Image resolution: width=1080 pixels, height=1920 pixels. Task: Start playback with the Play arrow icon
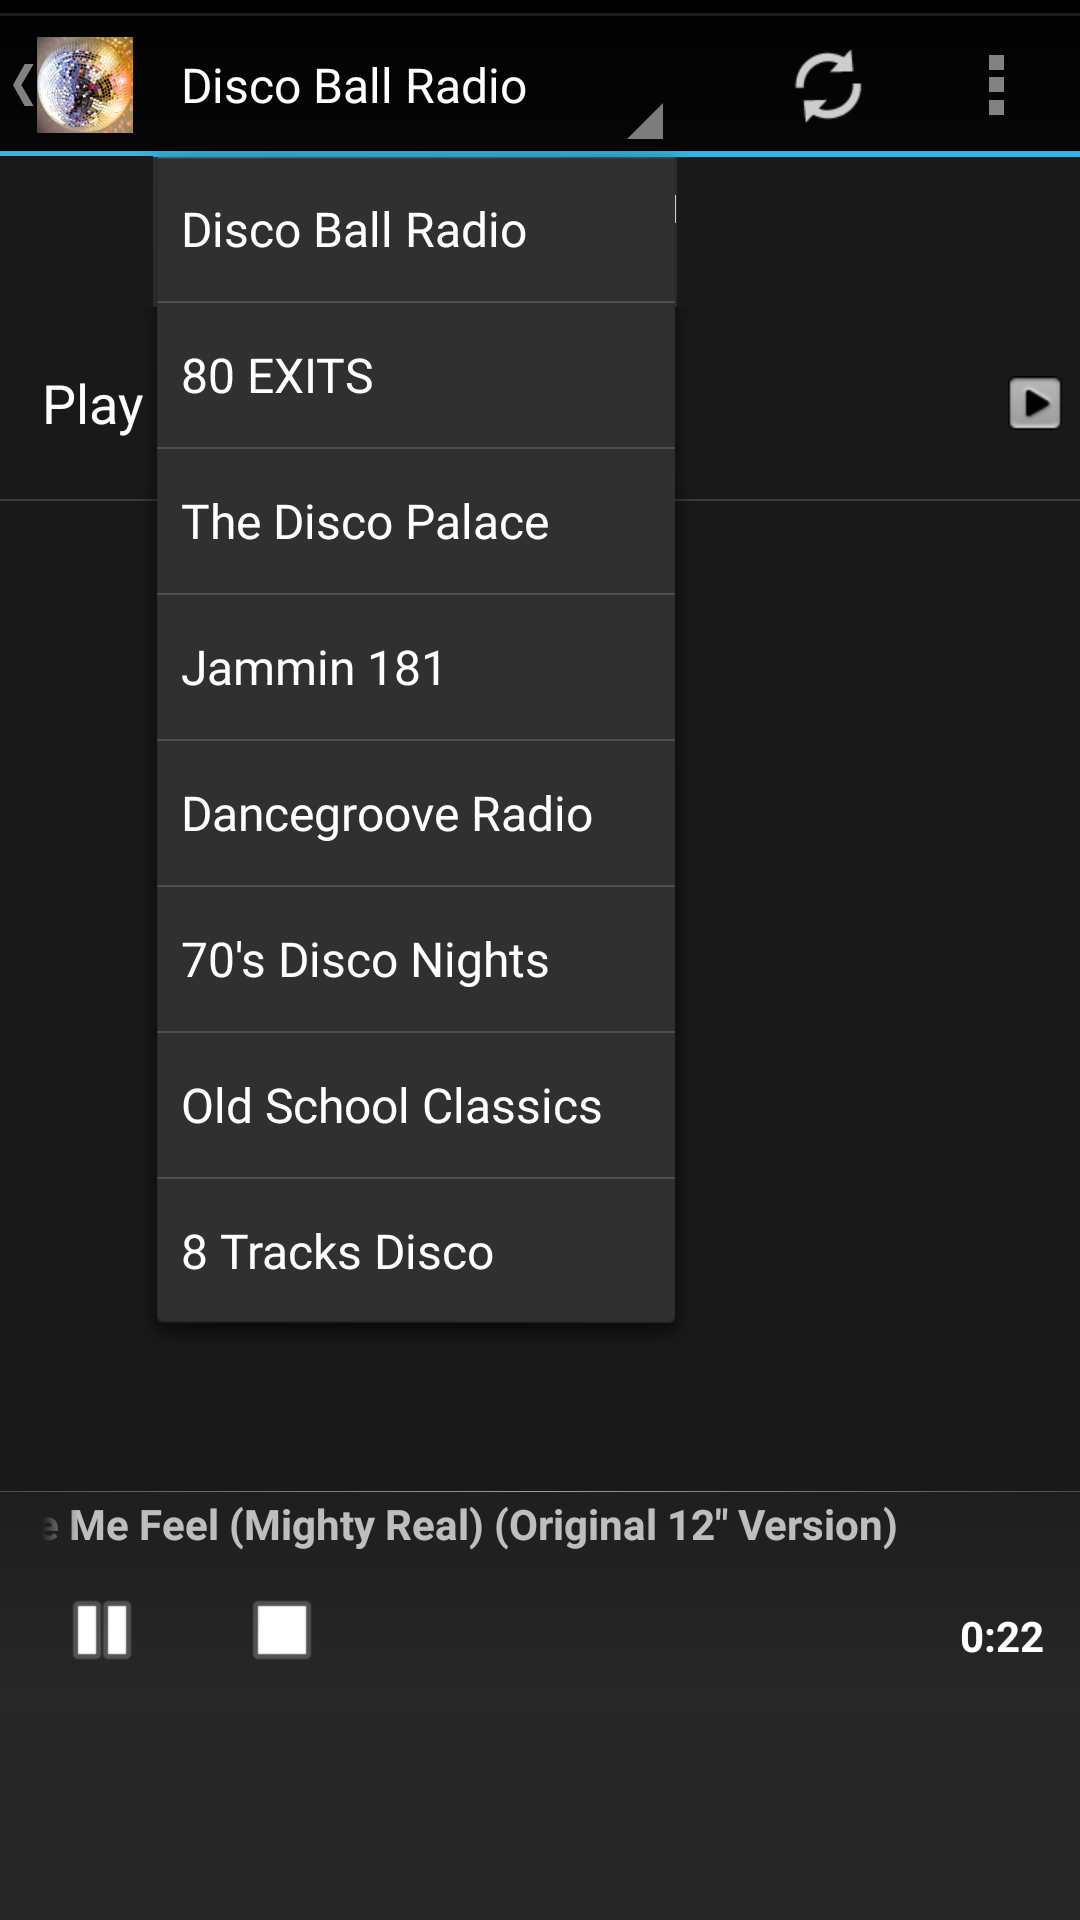[1036, 404]
